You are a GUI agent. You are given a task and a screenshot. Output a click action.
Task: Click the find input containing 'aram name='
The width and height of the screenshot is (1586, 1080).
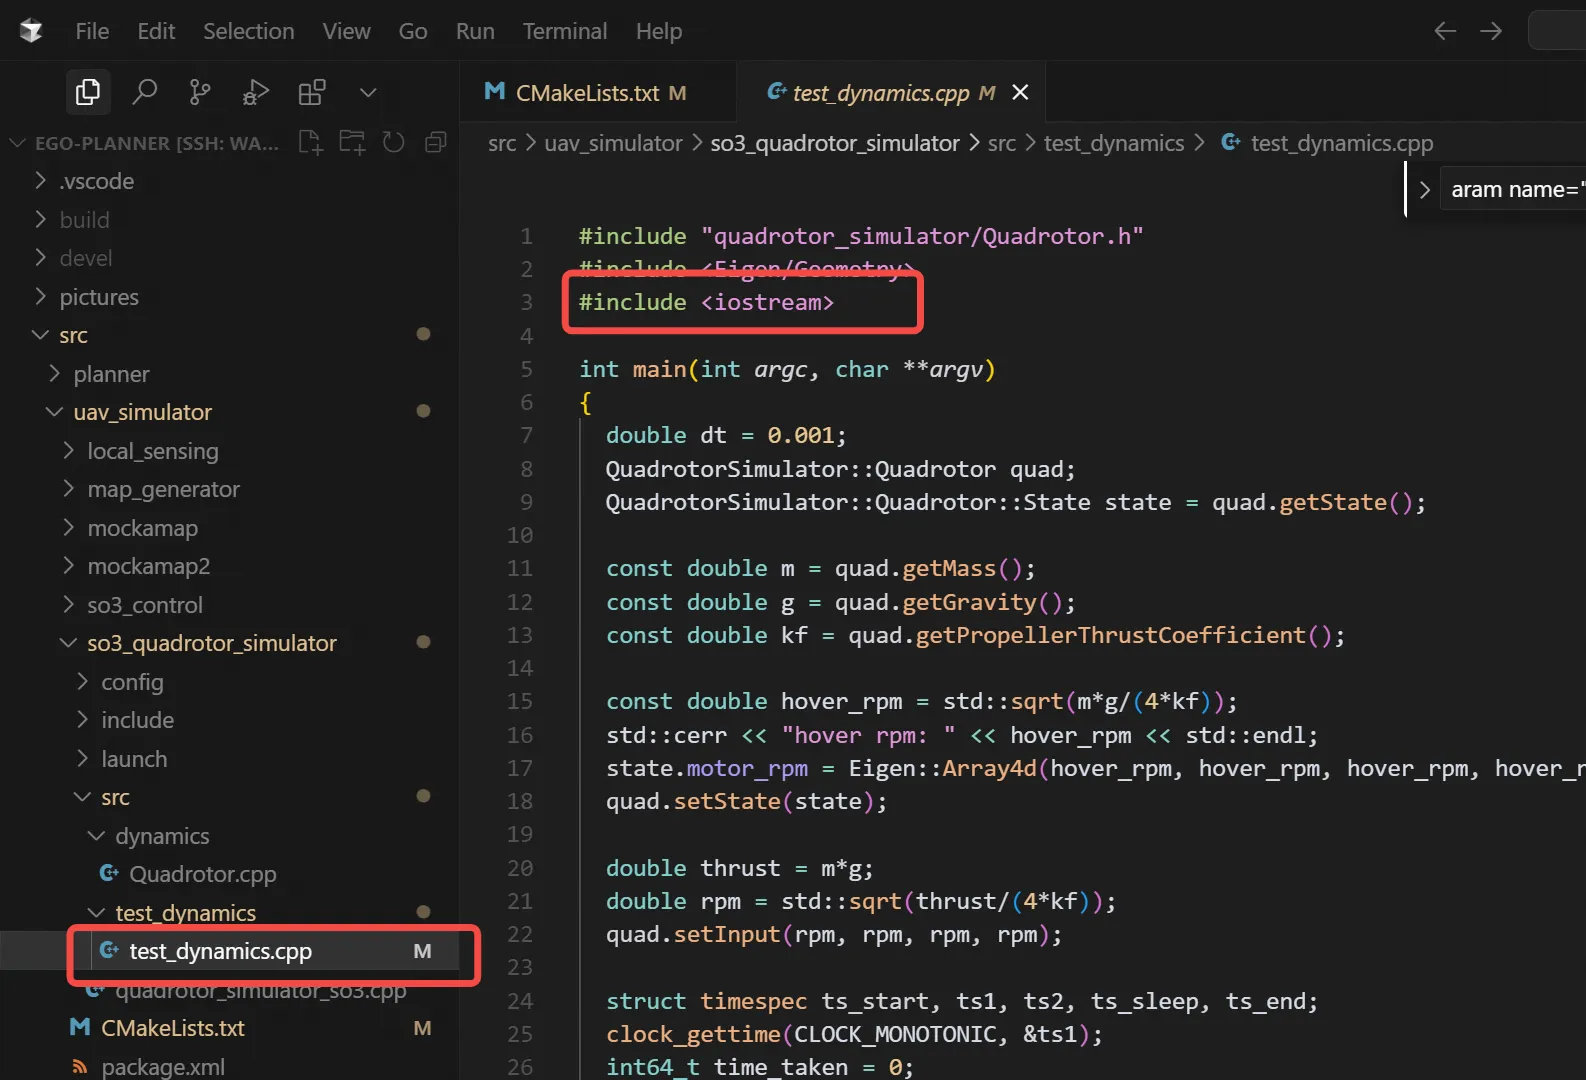[x=1513, y=190]
